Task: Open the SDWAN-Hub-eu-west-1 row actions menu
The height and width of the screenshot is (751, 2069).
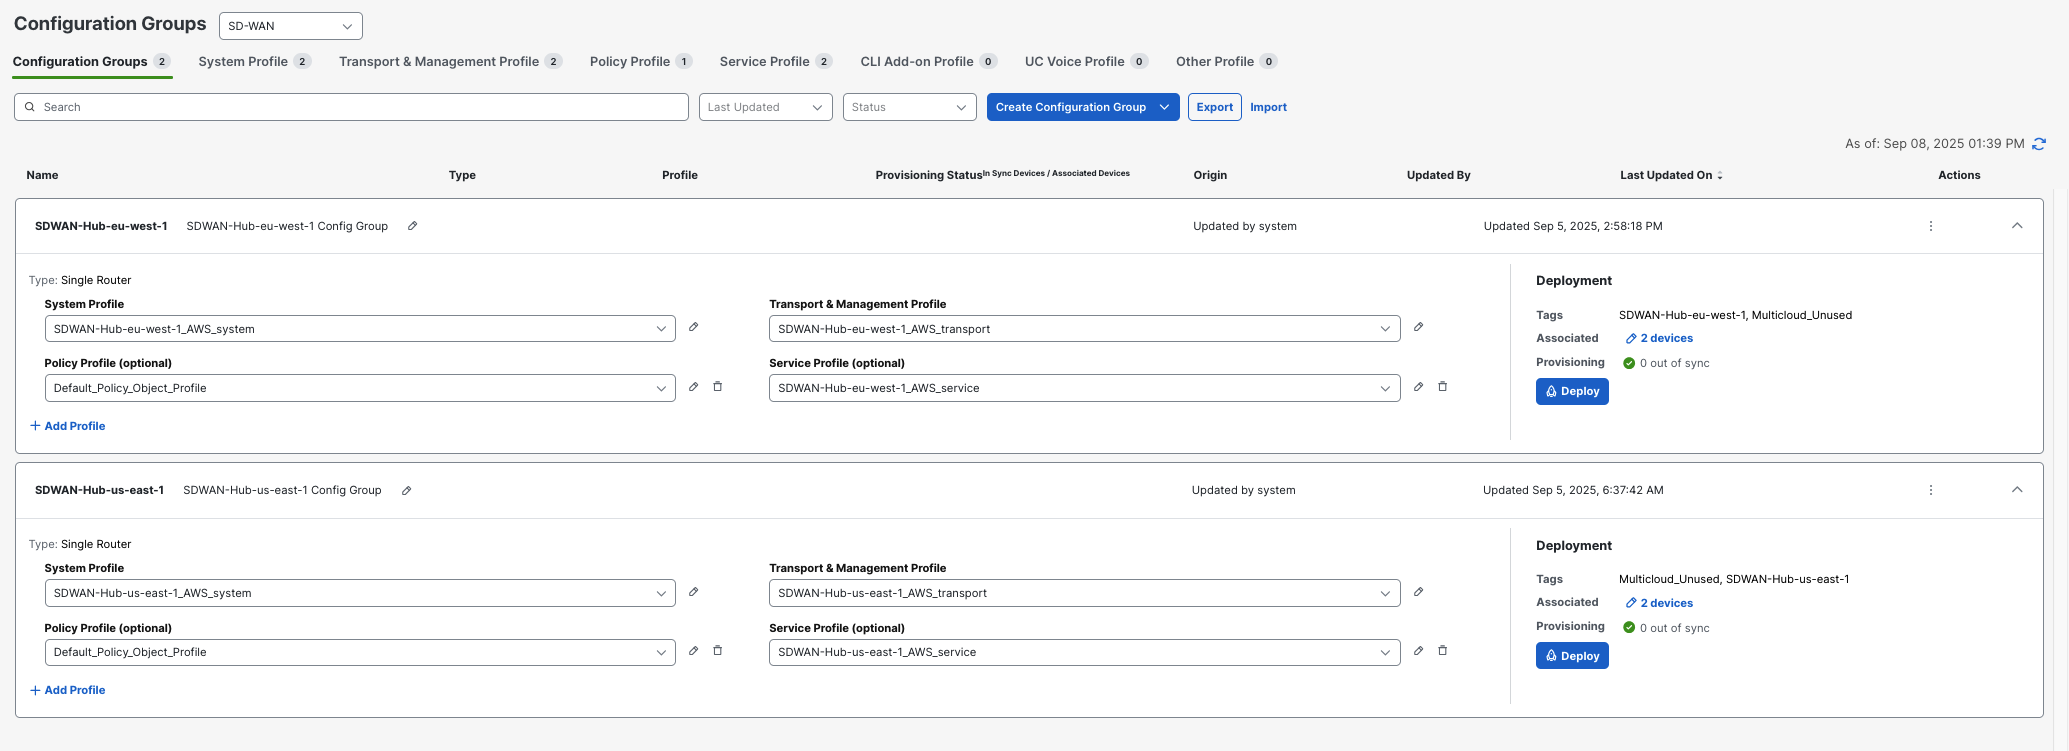Action: (x=1930, y=226)
